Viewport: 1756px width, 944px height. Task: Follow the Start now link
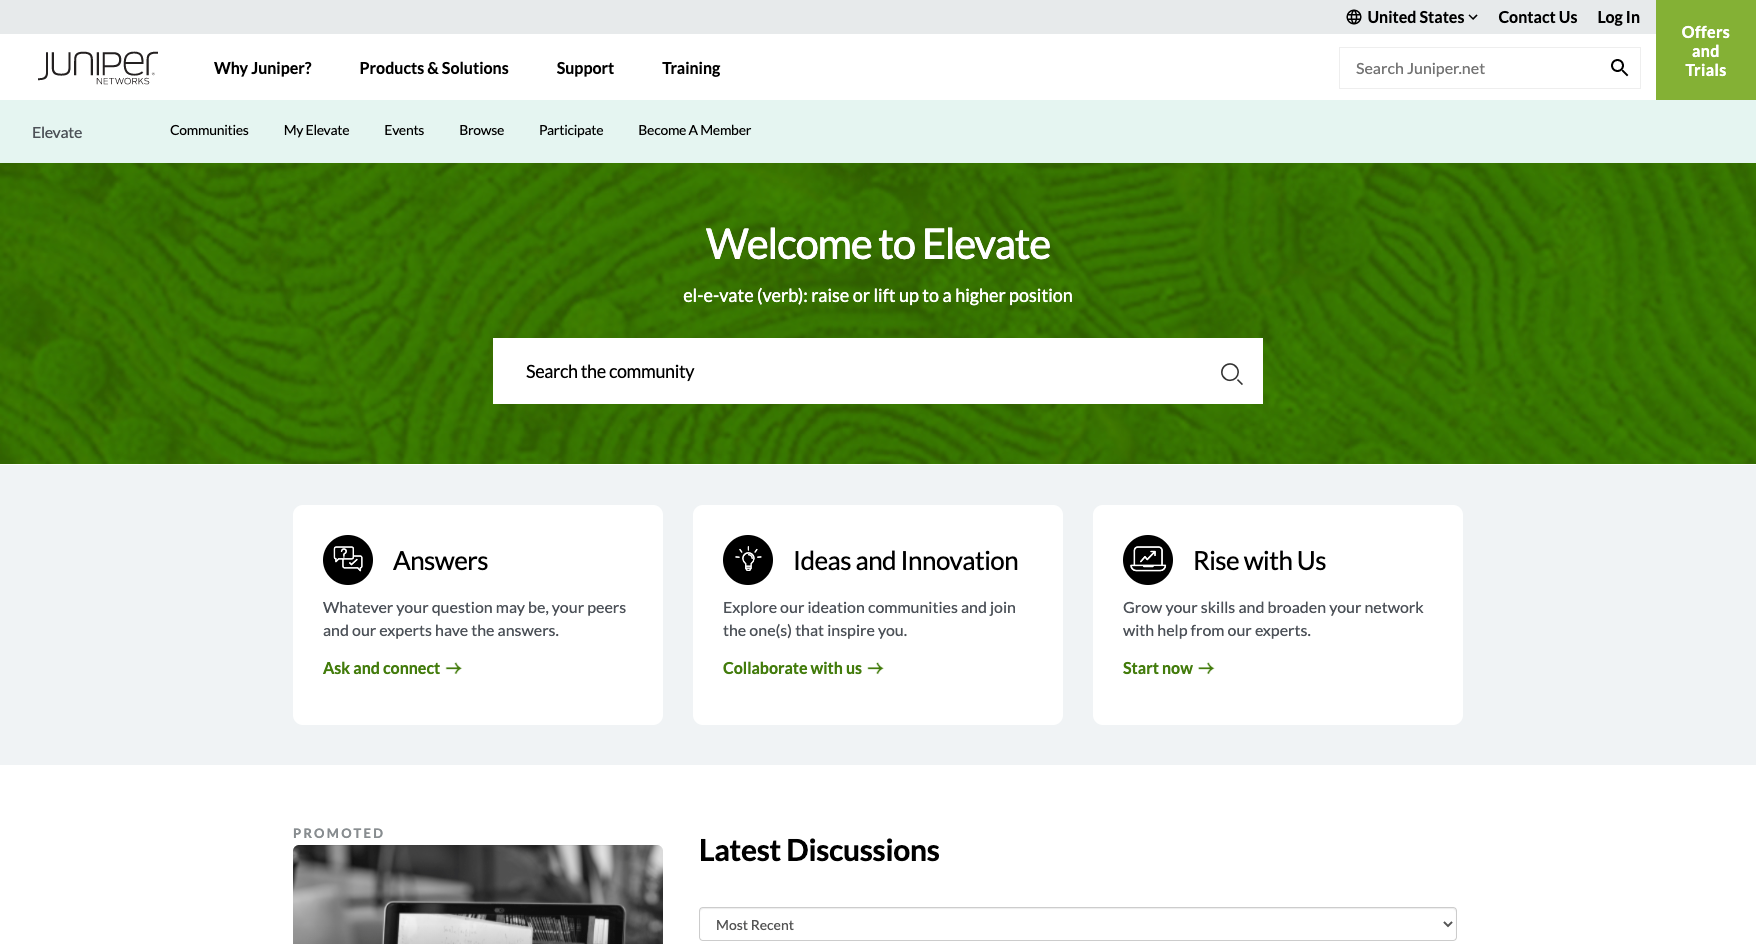(x=1168, y=668)
